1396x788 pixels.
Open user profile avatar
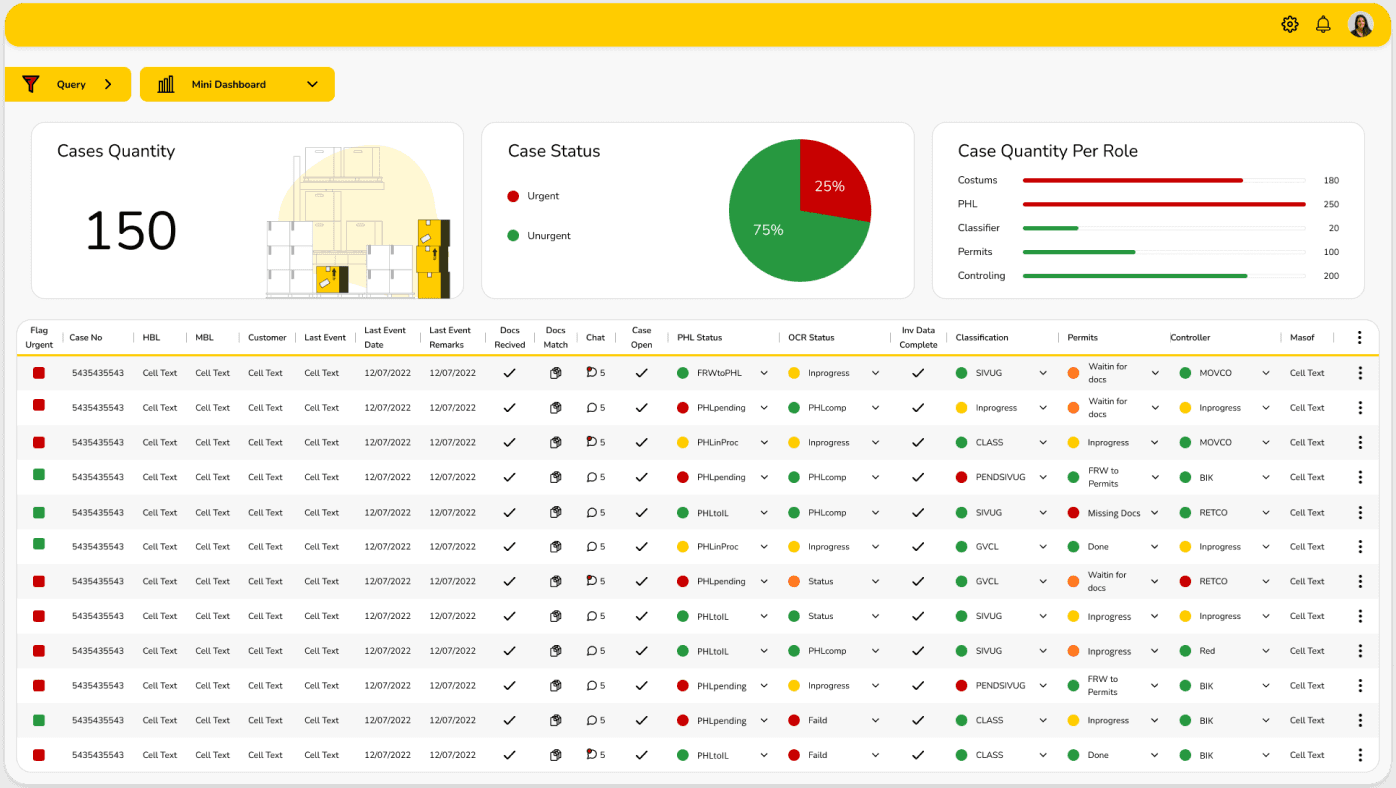tap(1361, 24)
